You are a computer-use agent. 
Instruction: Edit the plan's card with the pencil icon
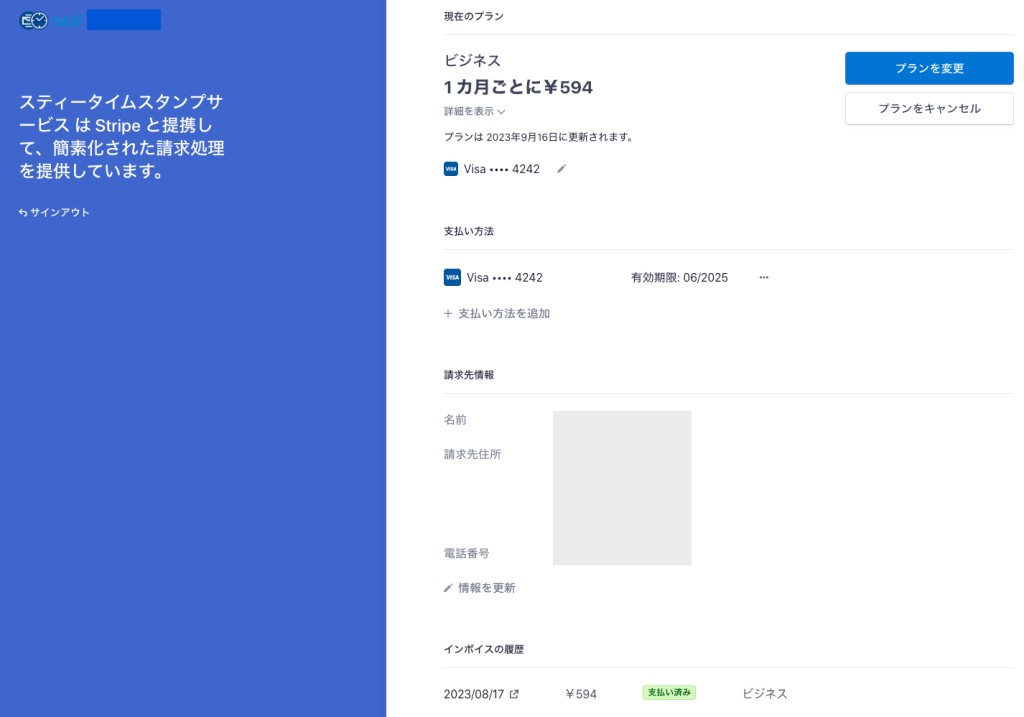(x=561, y=169)
